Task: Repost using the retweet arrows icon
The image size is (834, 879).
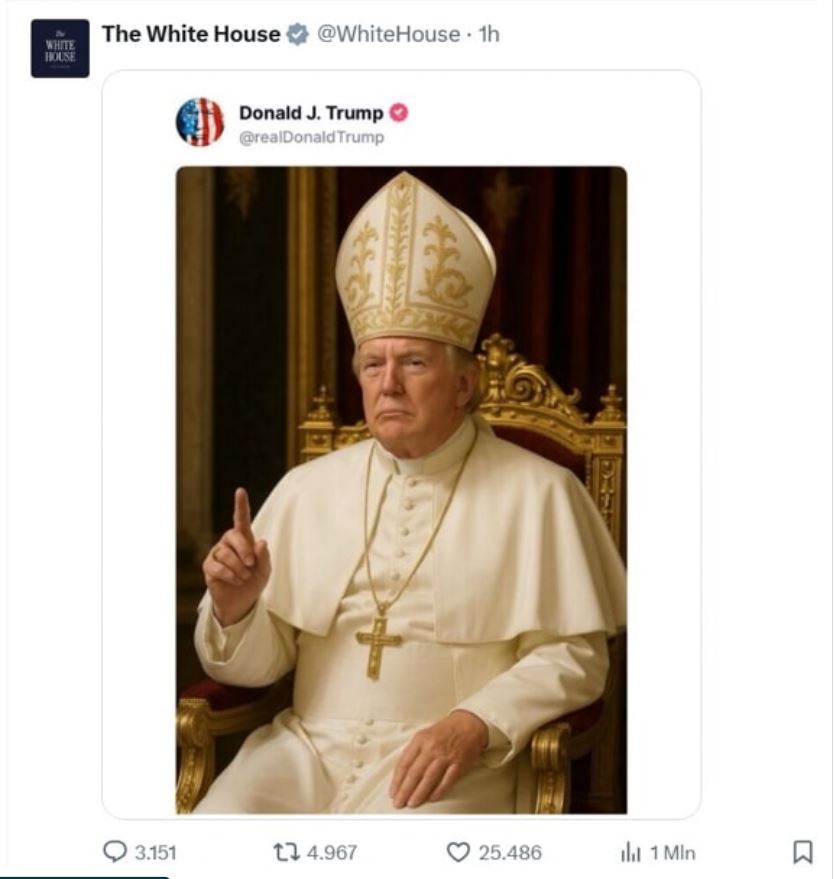Action: pyautogui.click(x=285, y=852)
